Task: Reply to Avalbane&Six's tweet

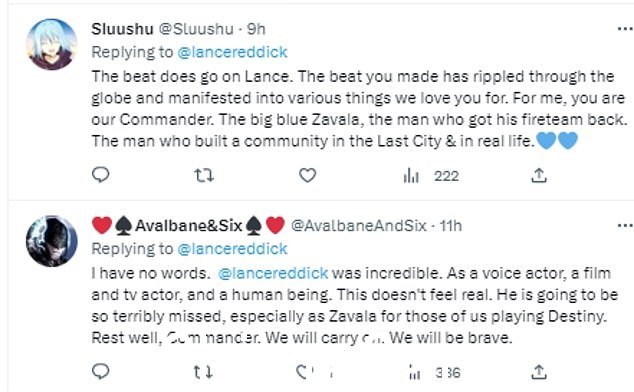Action: 101,371
